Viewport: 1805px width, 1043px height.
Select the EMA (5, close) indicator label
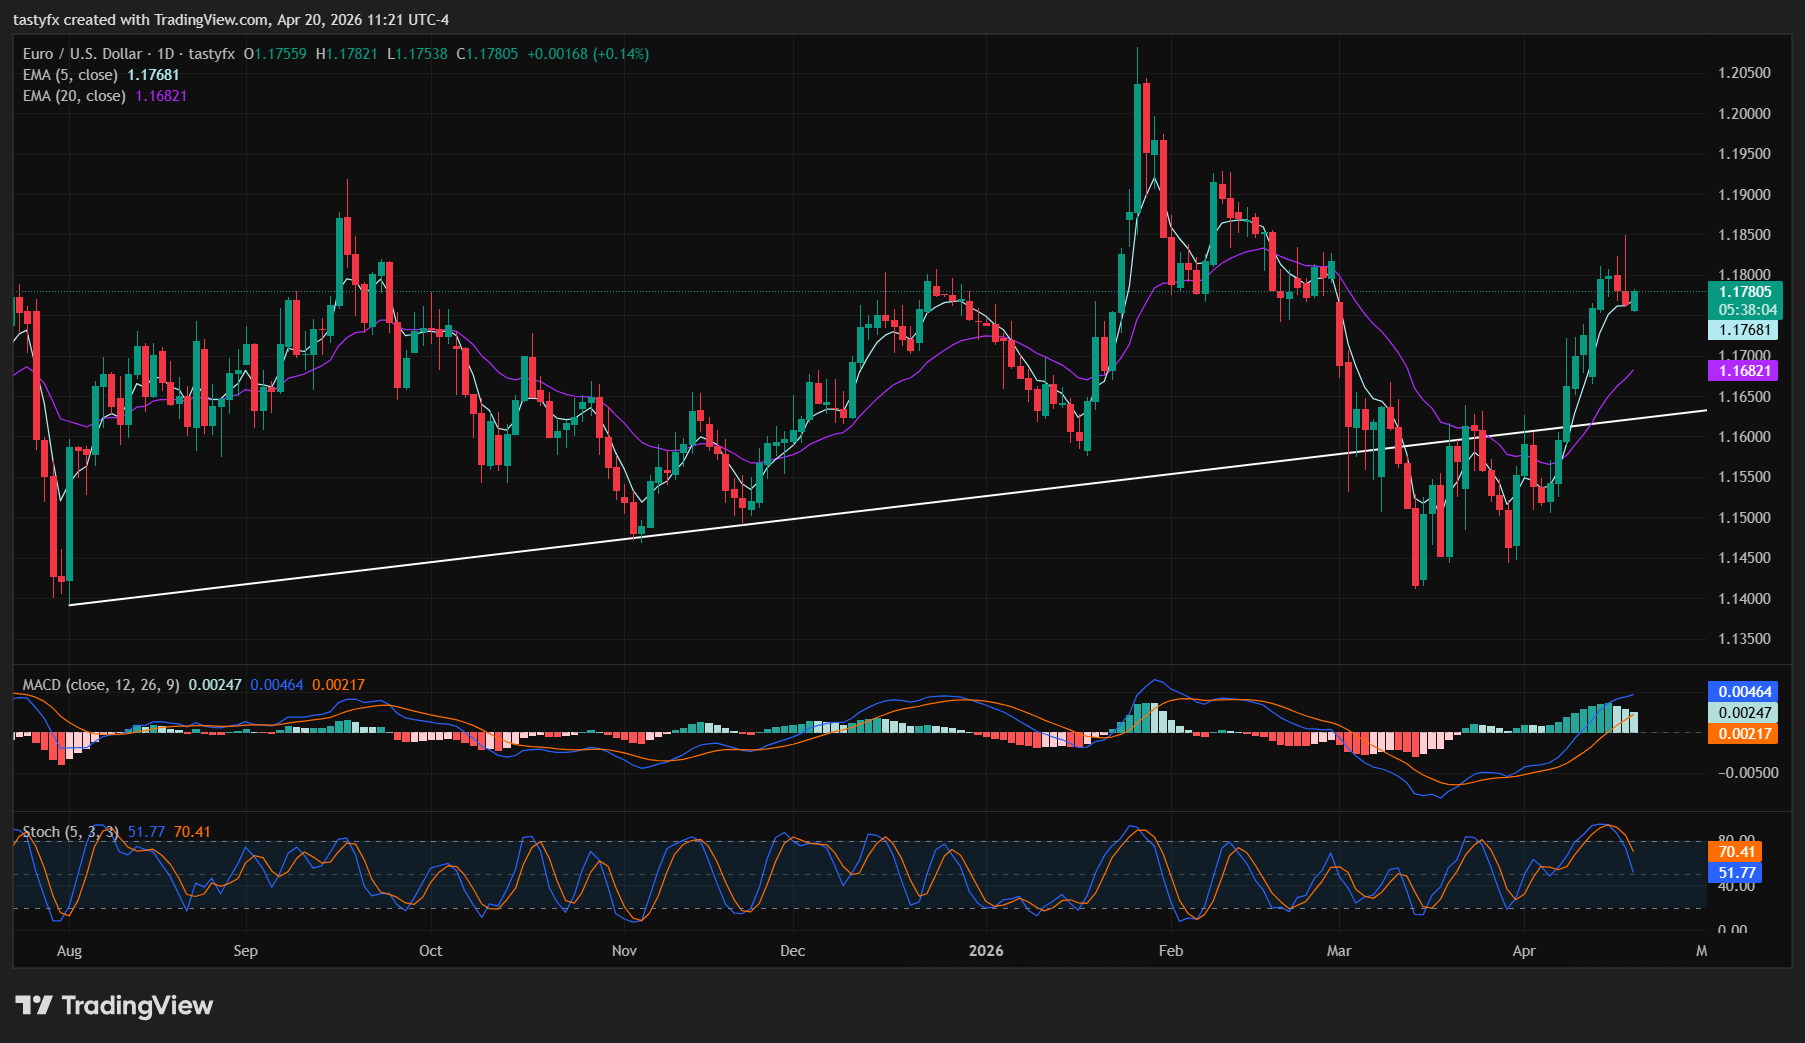70,75
